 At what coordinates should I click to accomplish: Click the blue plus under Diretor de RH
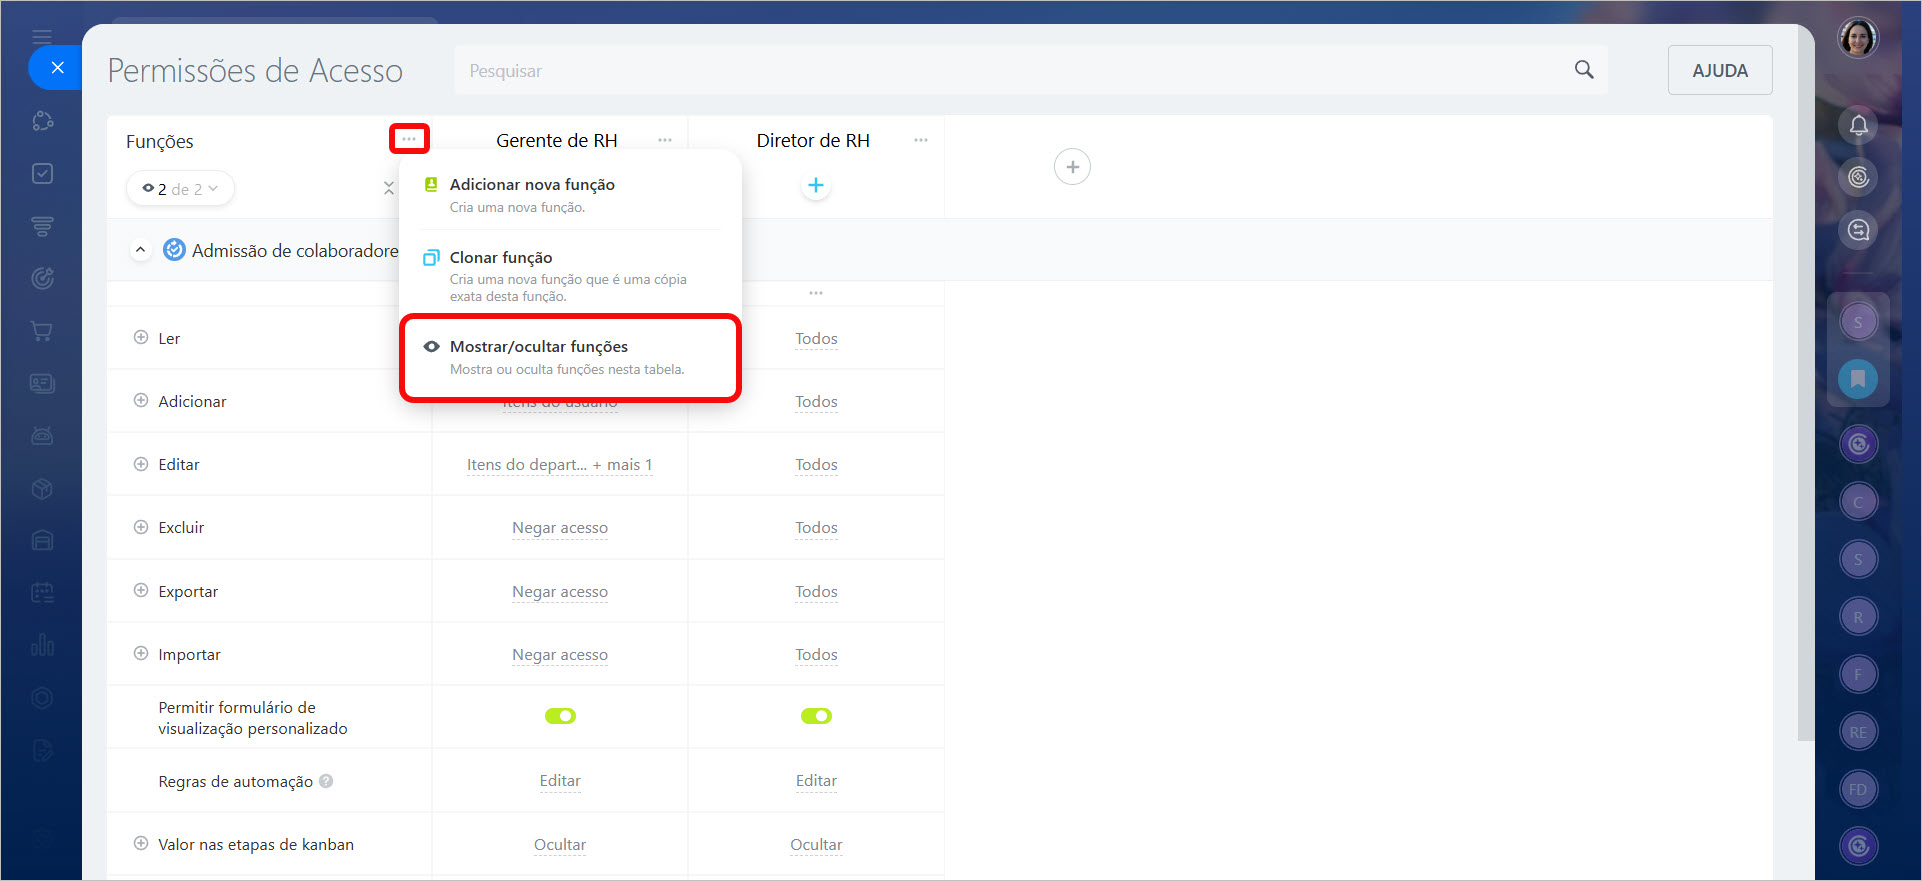(x=816, y=185)
